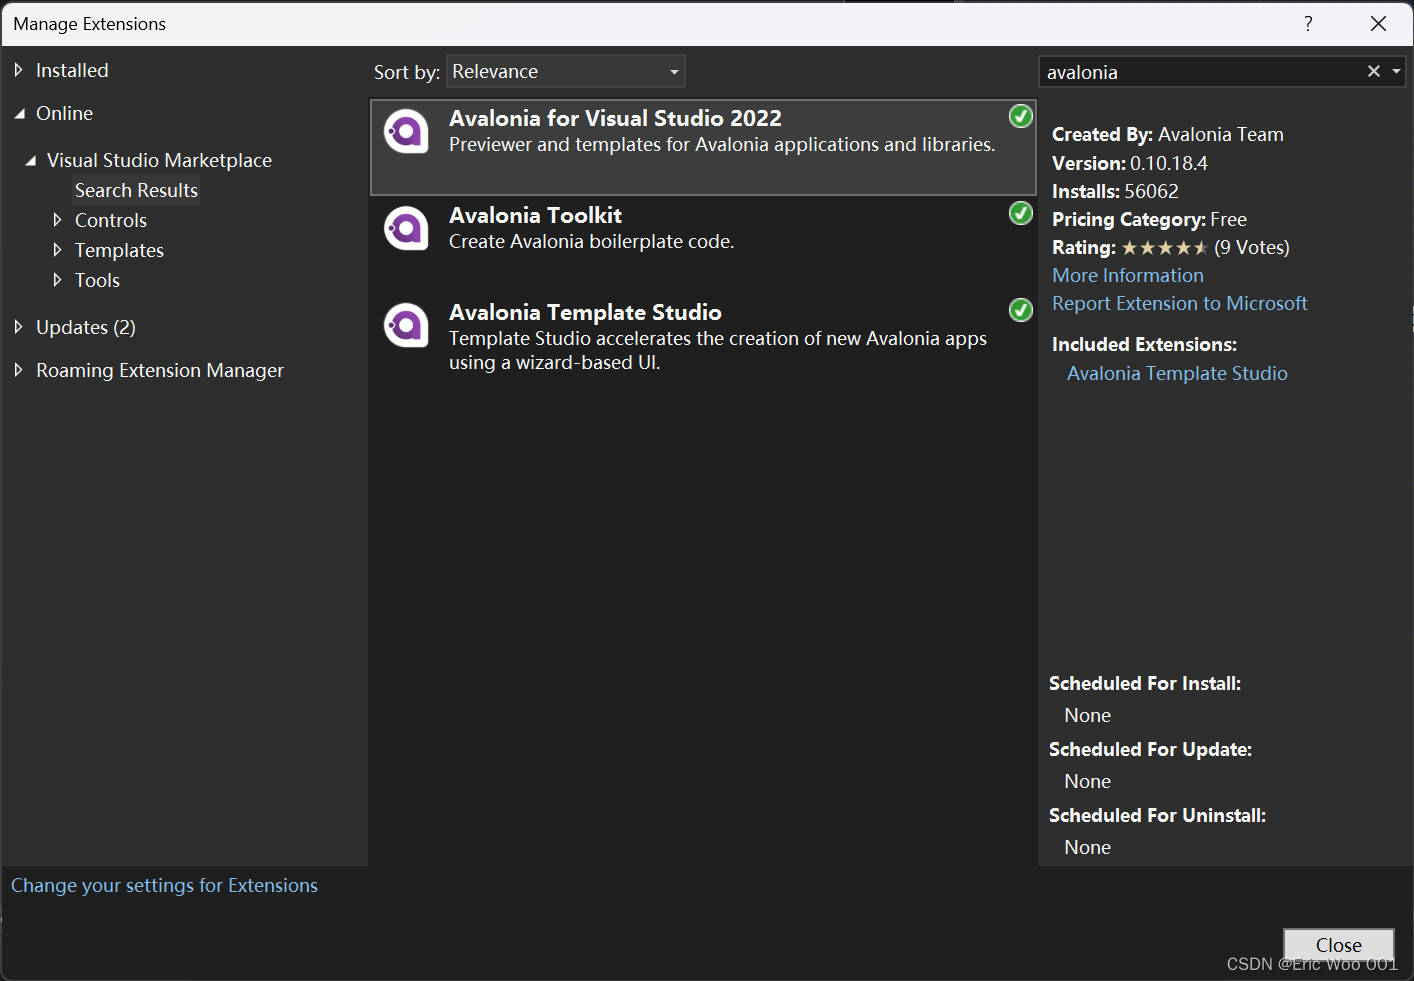Open dialog help via the question mark icon
This screenshot has height=981, width=1414.
[1308, 23]
